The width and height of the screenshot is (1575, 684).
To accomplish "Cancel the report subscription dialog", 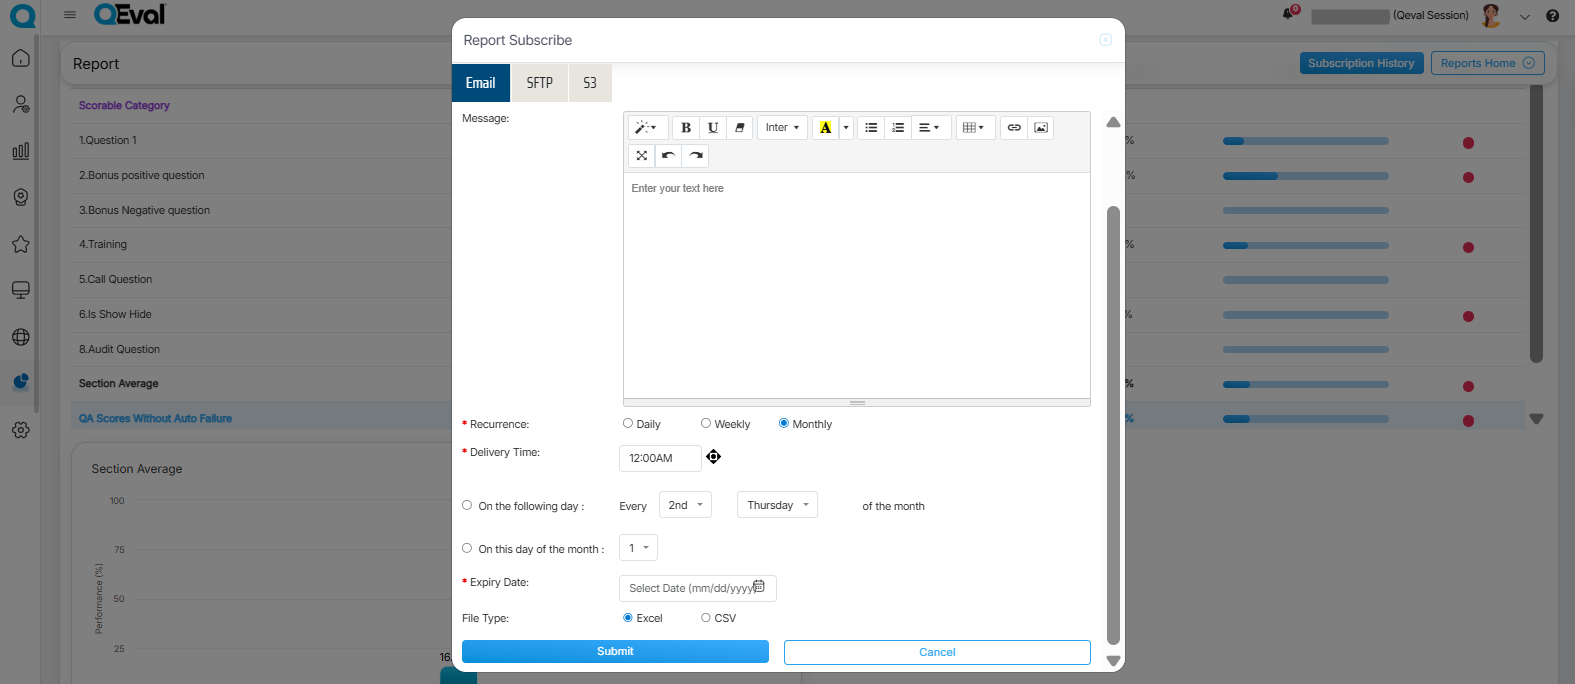I will pyautogui.click(x=937, y=652).
